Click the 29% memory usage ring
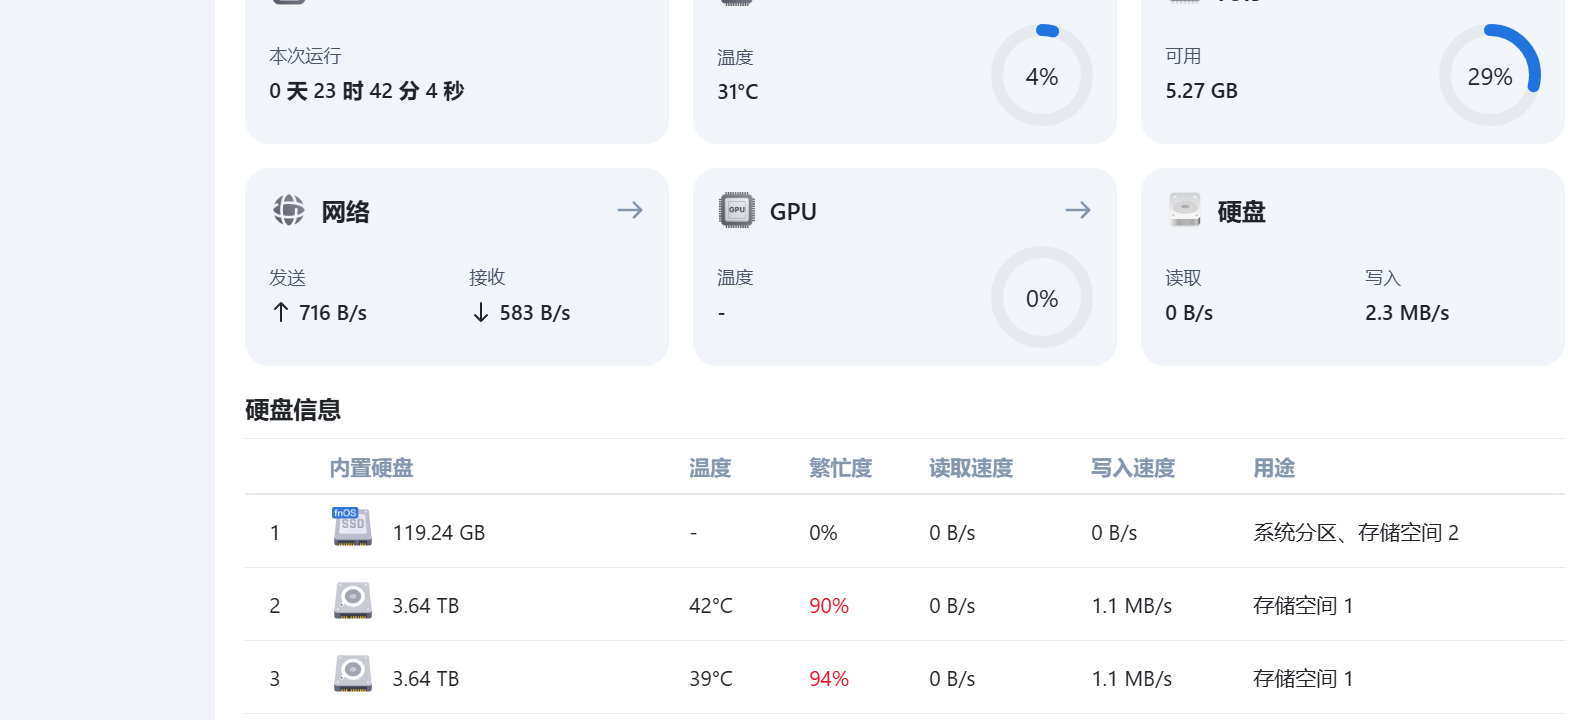 (1490, 75)
